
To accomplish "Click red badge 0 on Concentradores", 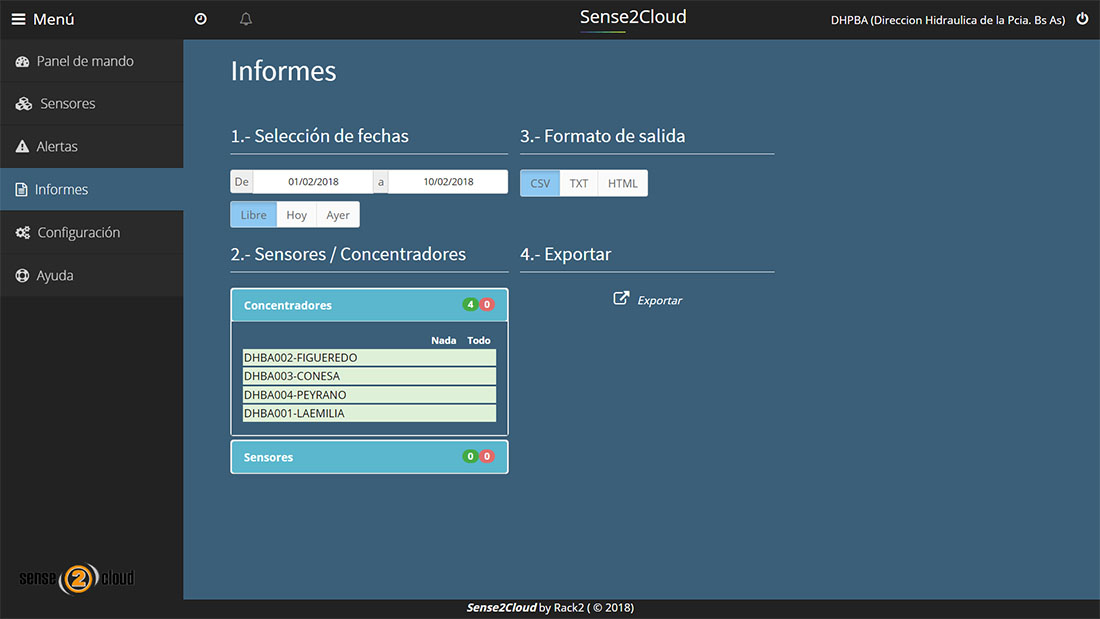I will (487, 305).
